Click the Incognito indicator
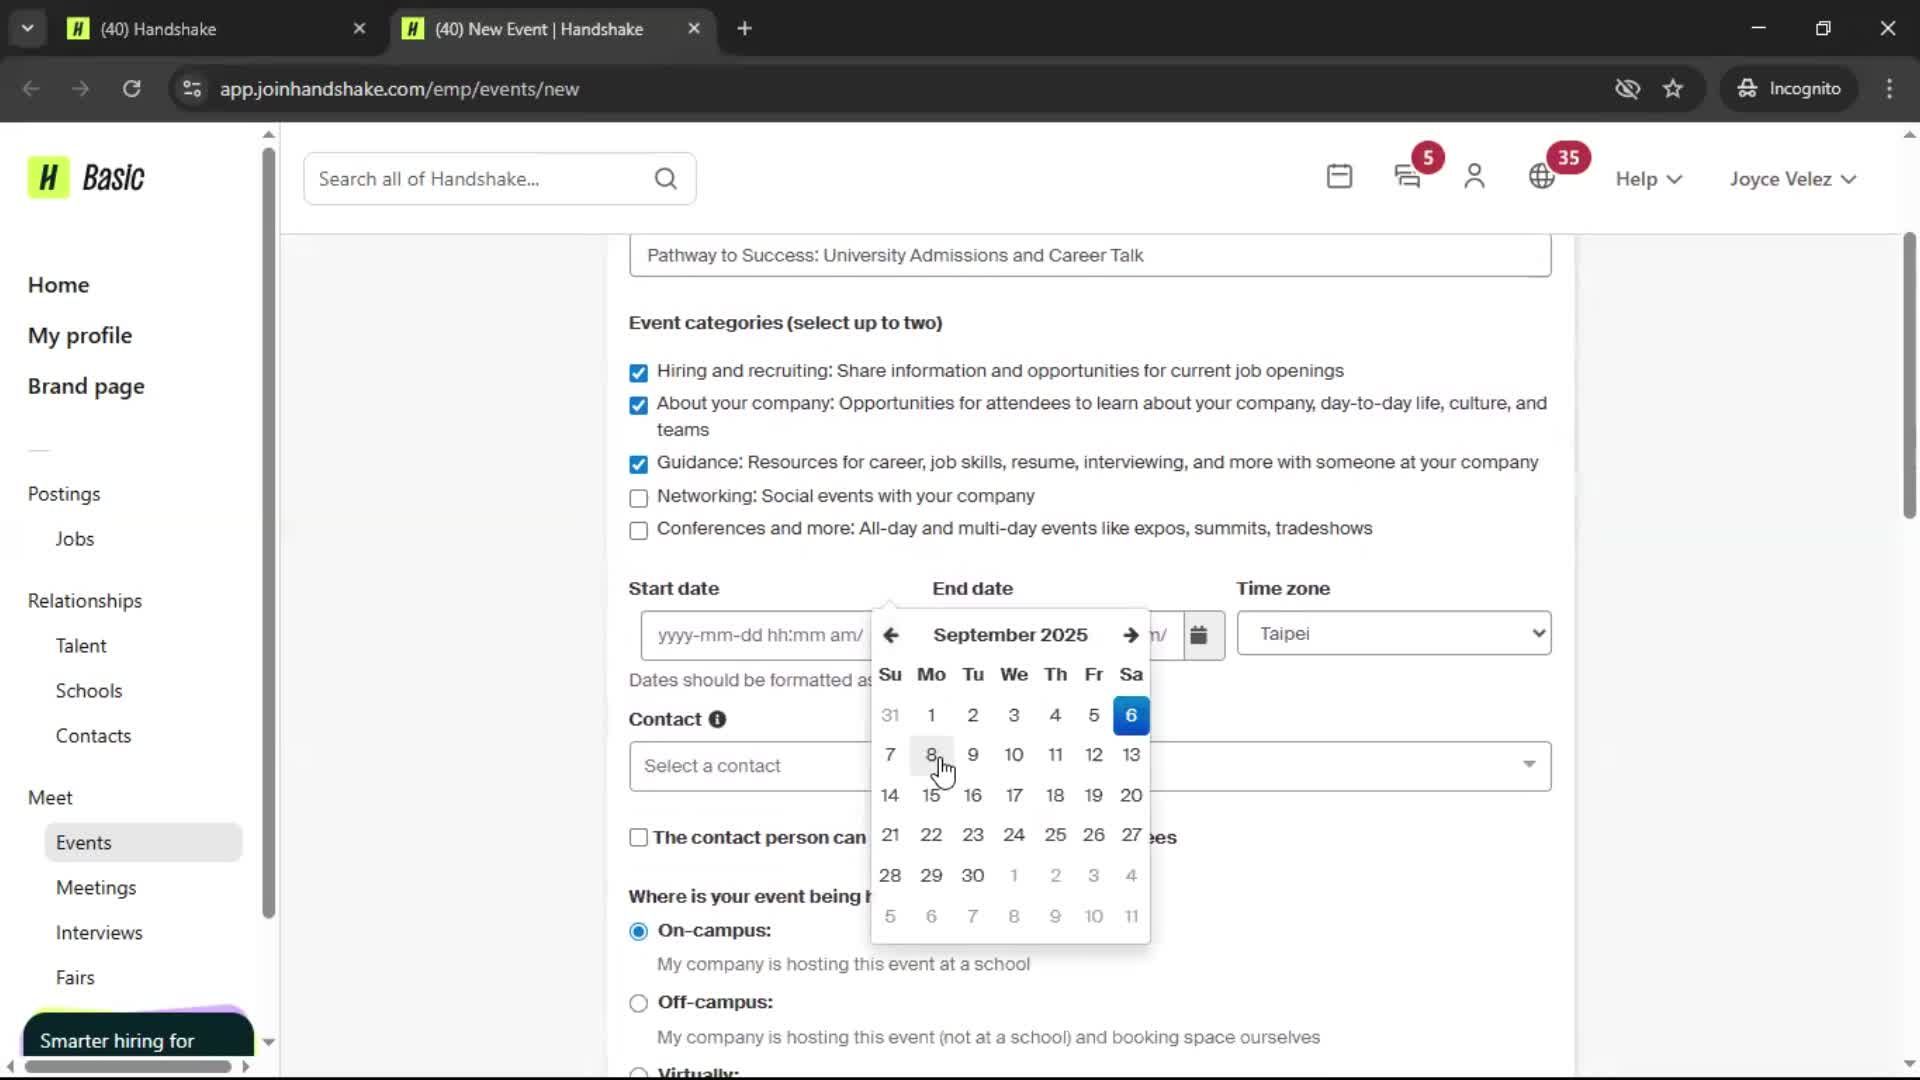 [x=1789, y=88]
